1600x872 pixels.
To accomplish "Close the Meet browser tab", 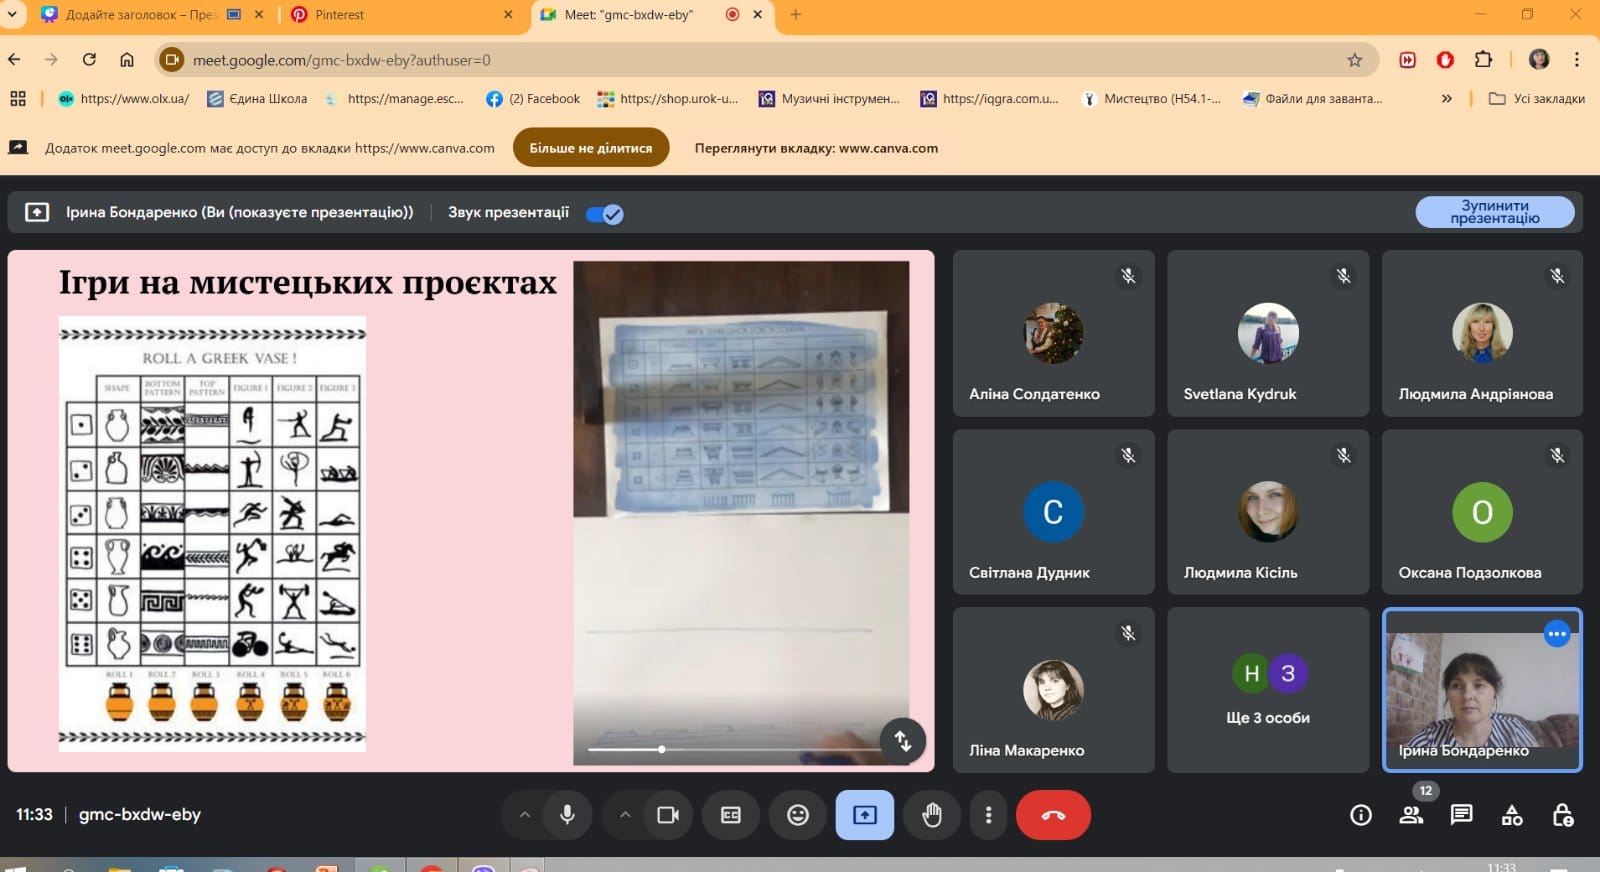I will coord(757,15).
